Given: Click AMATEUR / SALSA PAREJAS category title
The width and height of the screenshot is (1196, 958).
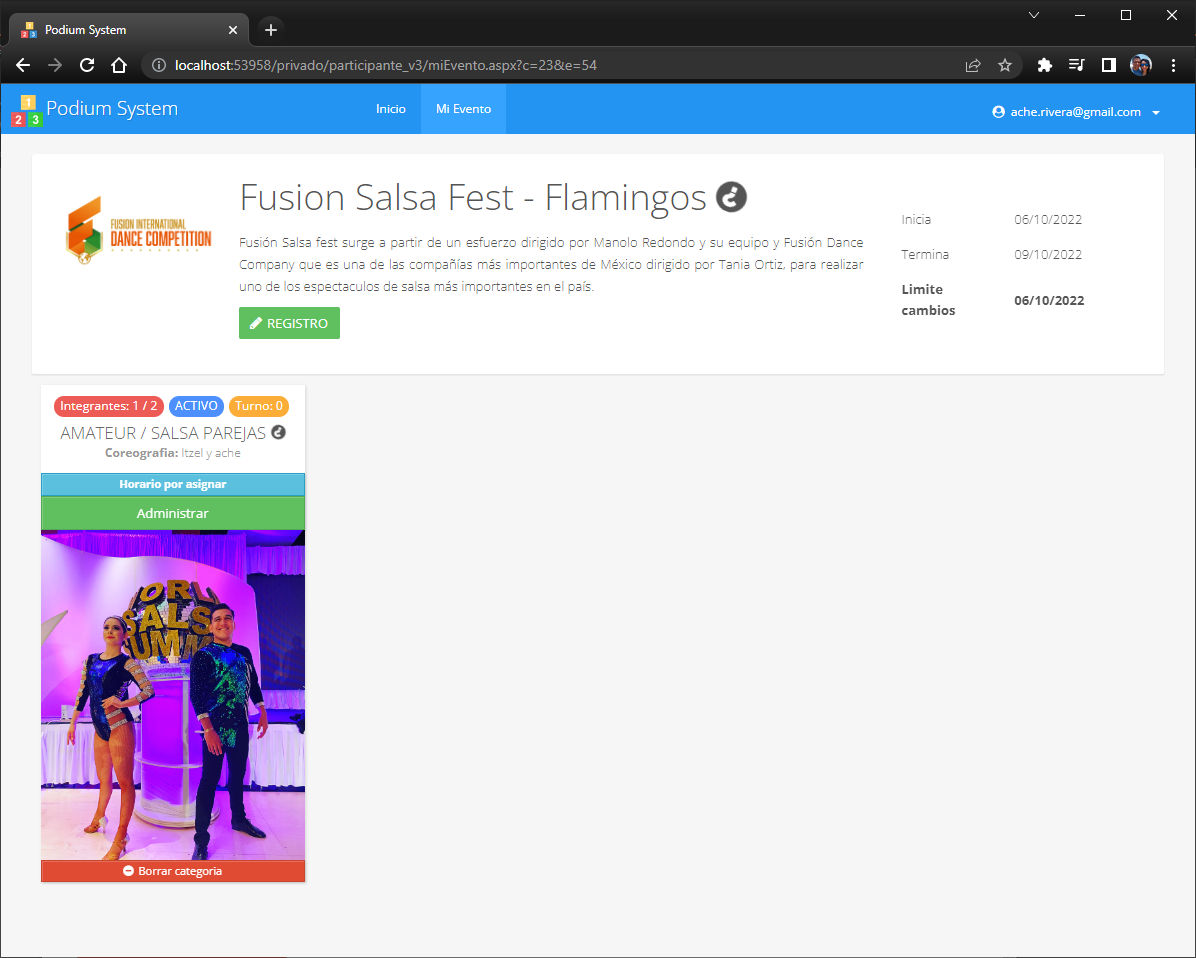Looking at the screenshot, I should 163,433.
